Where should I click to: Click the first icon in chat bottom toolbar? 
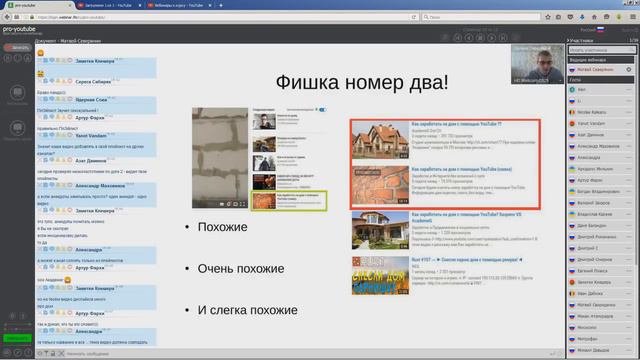point(40,353)
